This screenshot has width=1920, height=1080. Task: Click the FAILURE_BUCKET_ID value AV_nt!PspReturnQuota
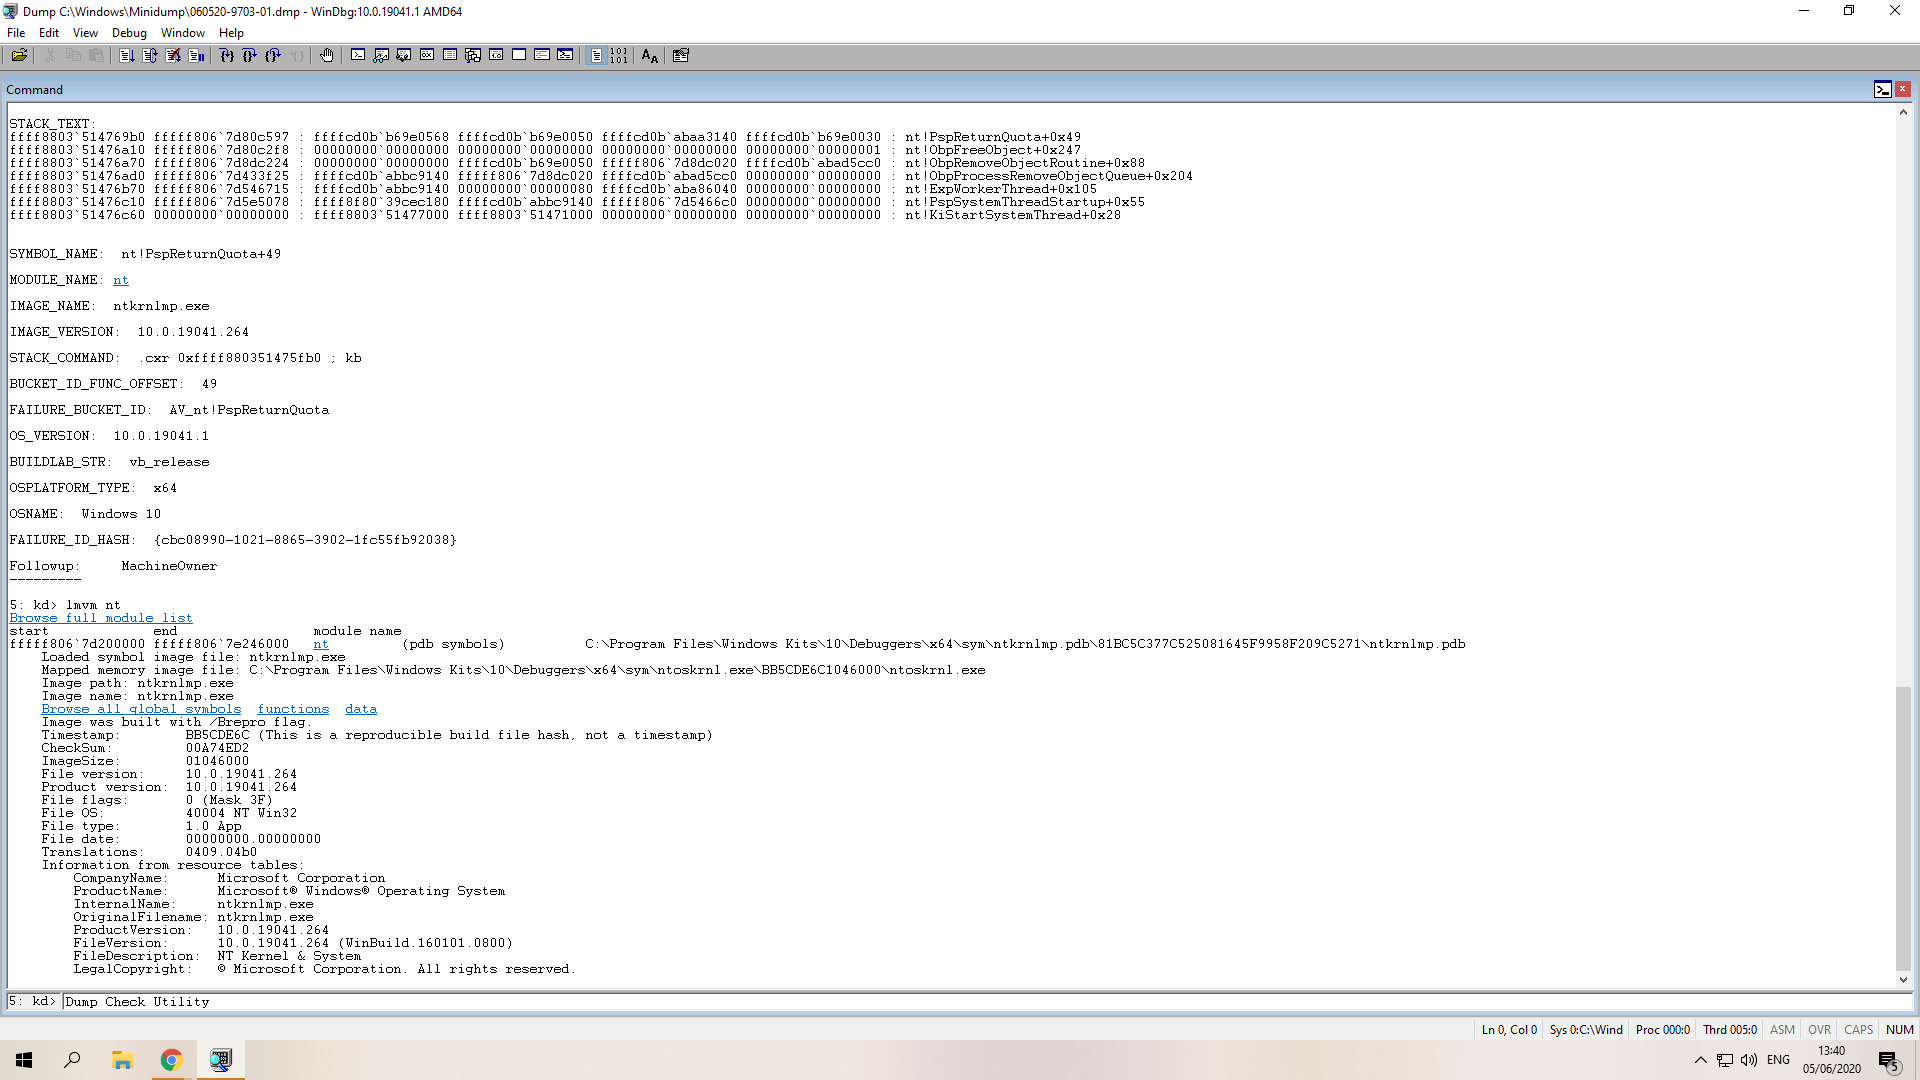point(249,410)
